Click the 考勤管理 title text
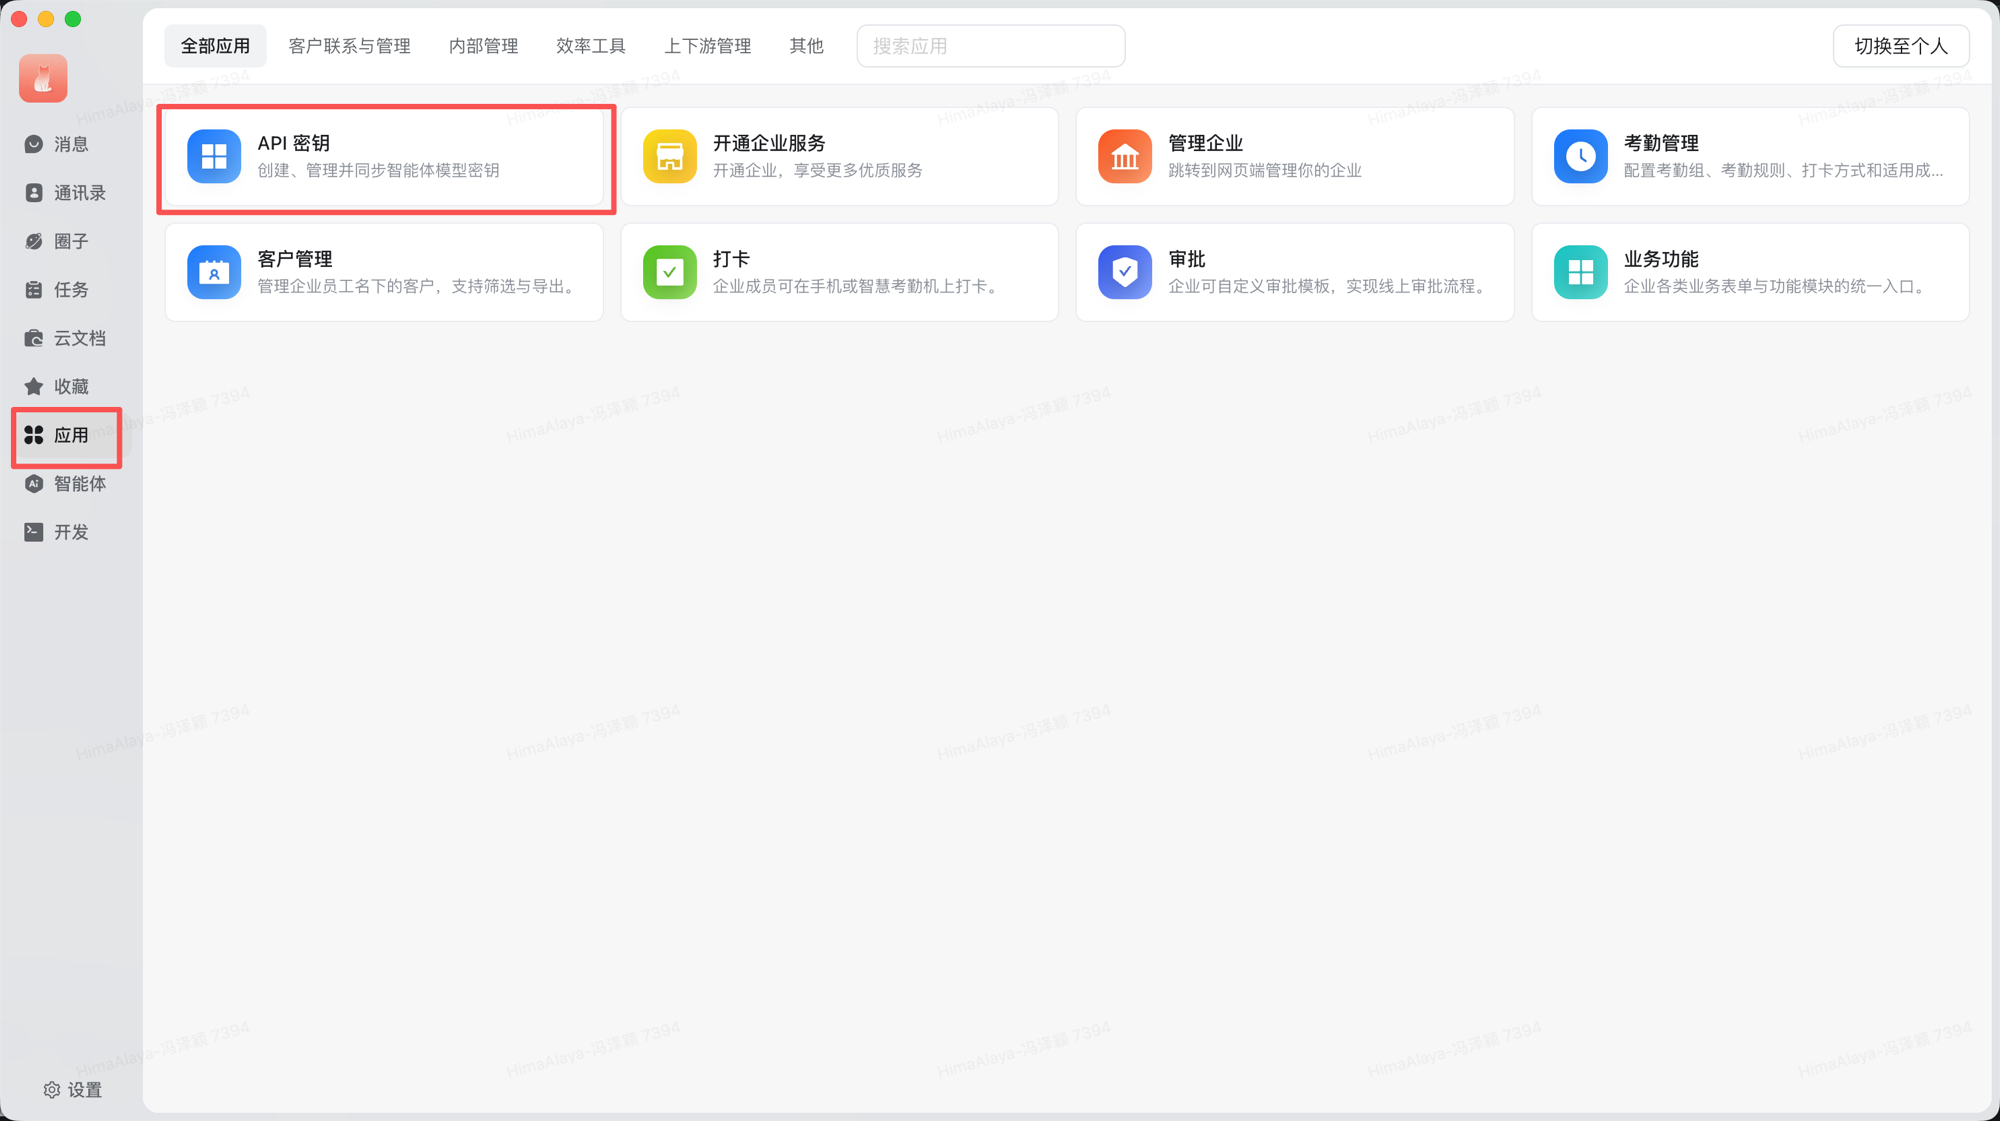Viewport: 2000px width, 1121px height. click(1660, 143)
